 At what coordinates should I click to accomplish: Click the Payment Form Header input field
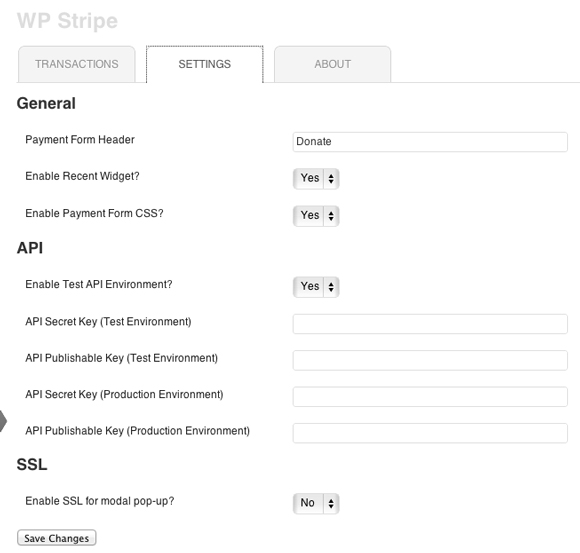pyautogui.click(x=430, y=142)
